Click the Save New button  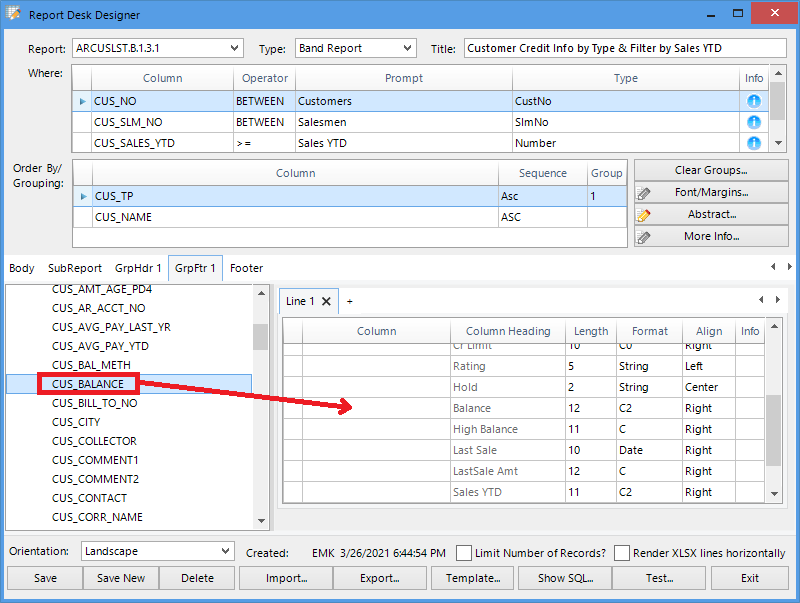[x=121, y=578]
